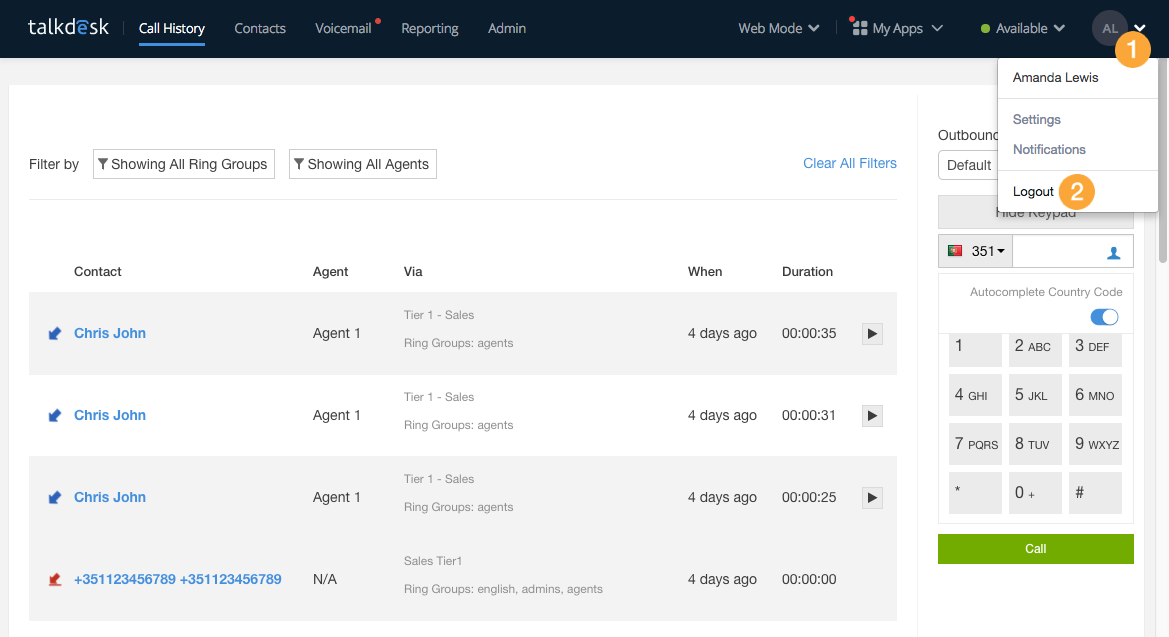Expand the My Apps menu chevron
Image resolution: width=1169 pixels, height=637 pixels.
(937, 28)
